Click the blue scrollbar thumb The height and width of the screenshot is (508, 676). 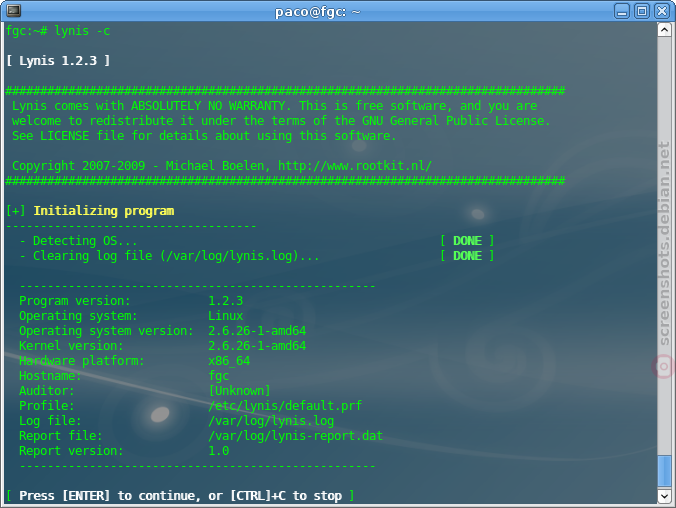[x=664, y=471]
